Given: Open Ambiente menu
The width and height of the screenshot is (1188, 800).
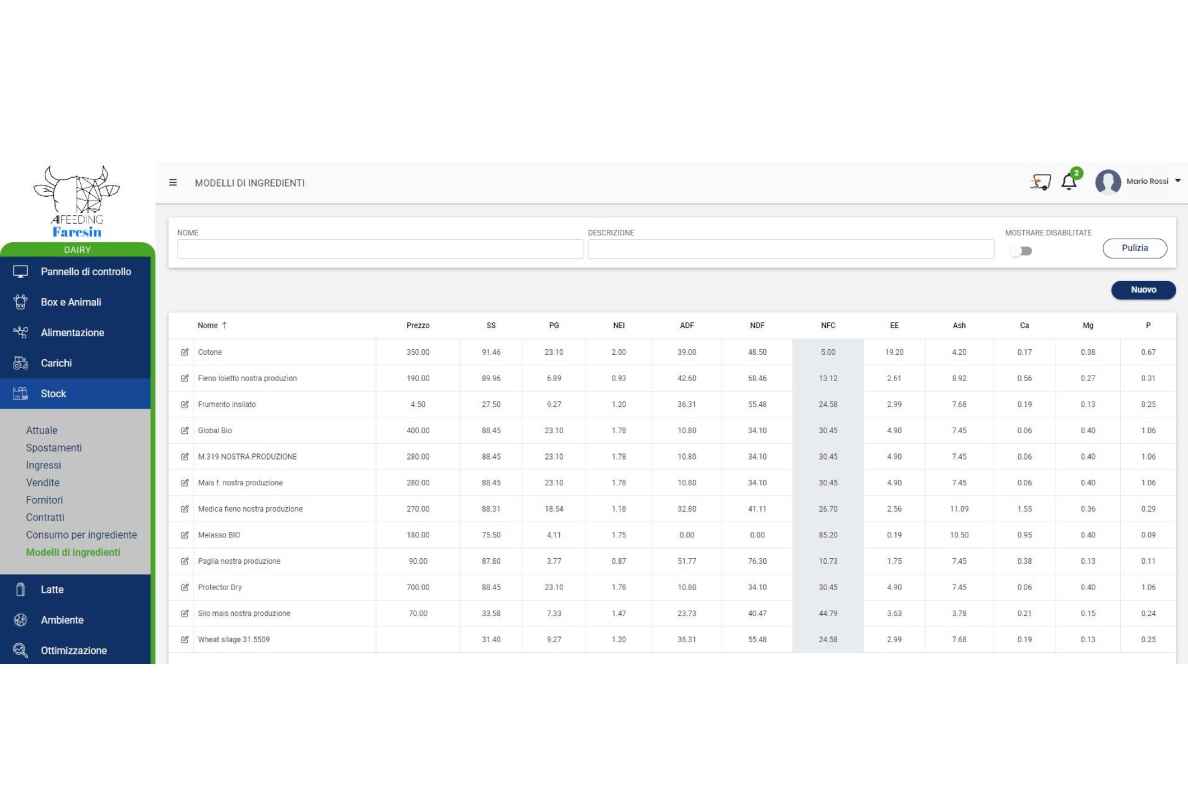Looking at the screenshot, I should 76,620.
